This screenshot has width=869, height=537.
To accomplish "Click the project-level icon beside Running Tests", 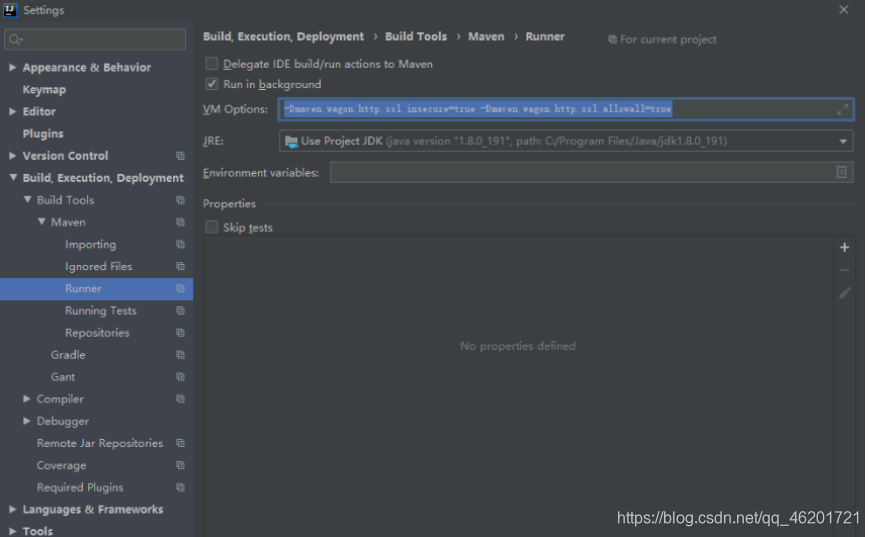I will point(180,311).
